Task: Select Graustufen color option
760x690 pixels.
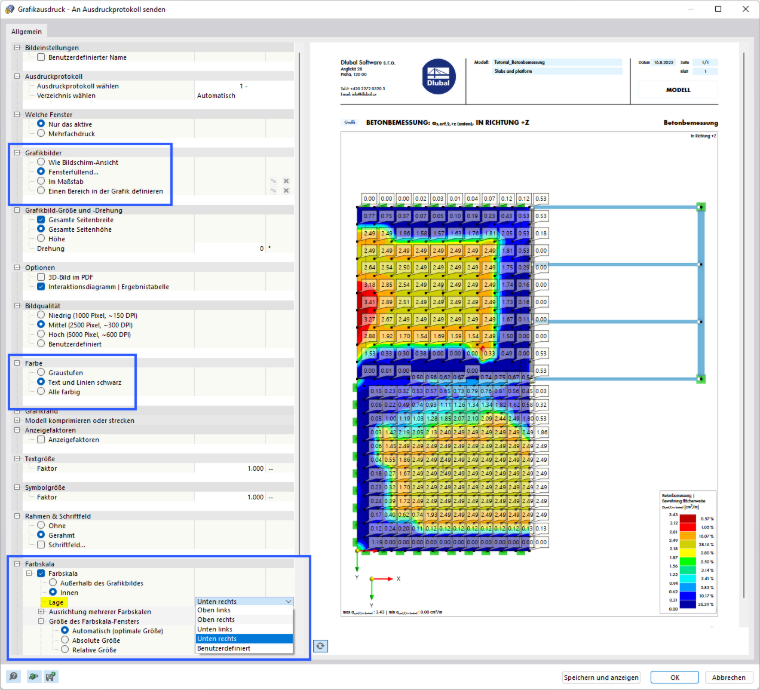Action: pos(41,372)
